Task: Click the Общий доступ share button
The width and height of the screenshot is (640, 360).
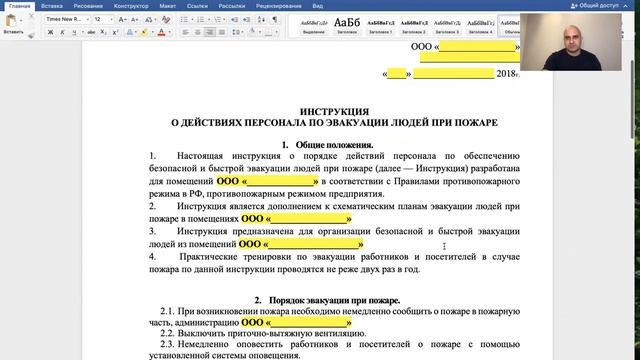Action: [x=595, y=6]
